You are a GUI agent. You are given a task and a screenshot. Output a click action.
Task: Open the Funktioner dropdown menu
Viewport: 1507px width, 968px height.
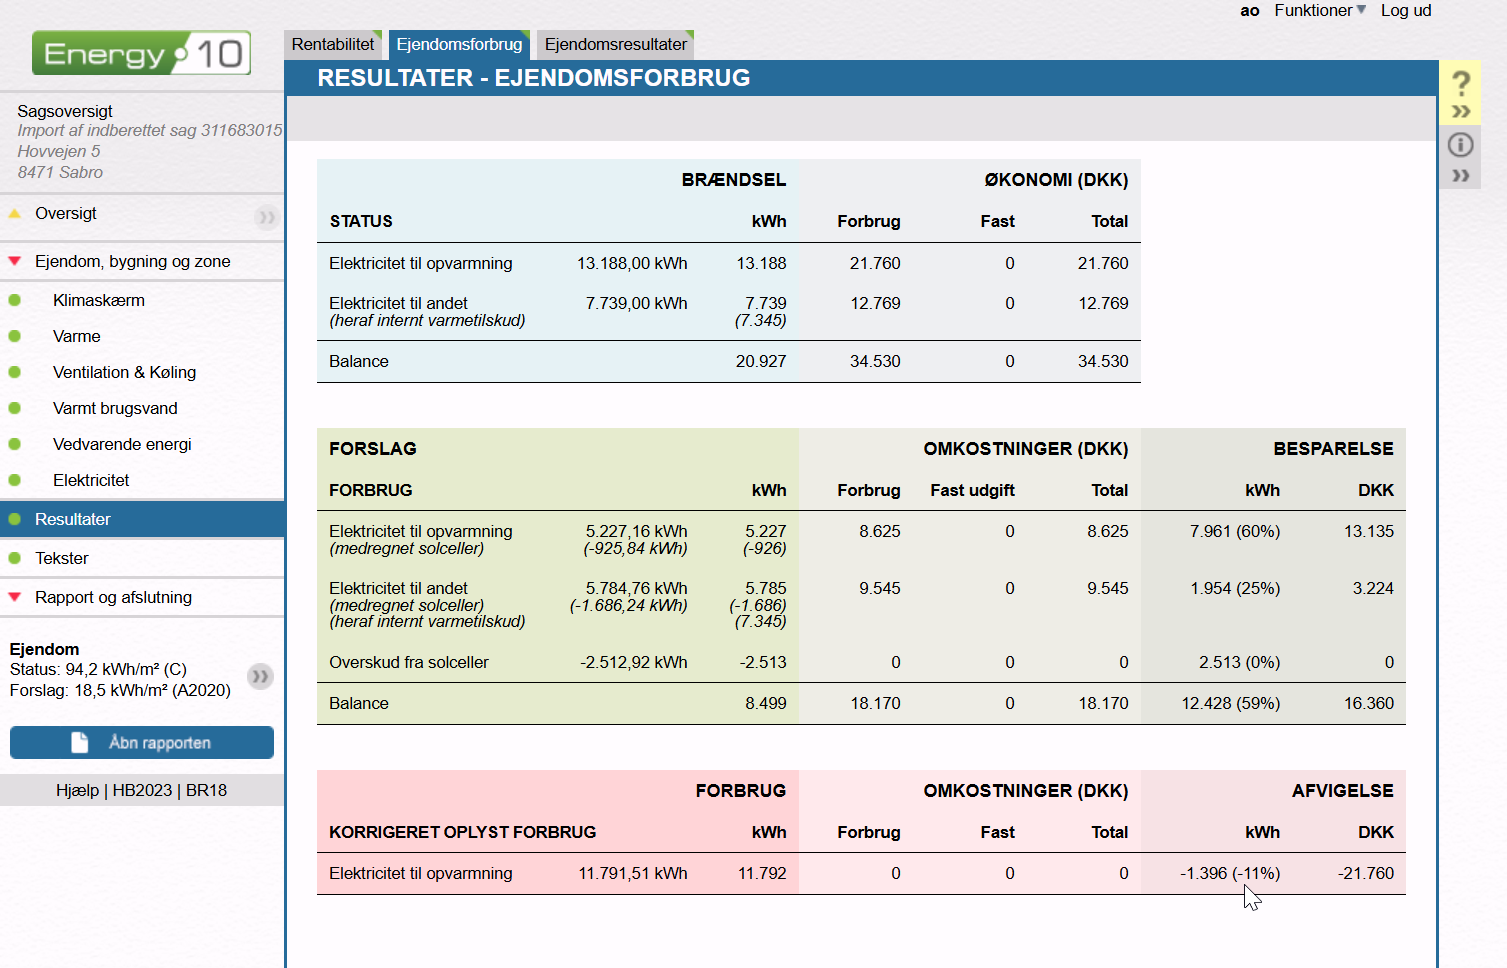coord(1319,10)
